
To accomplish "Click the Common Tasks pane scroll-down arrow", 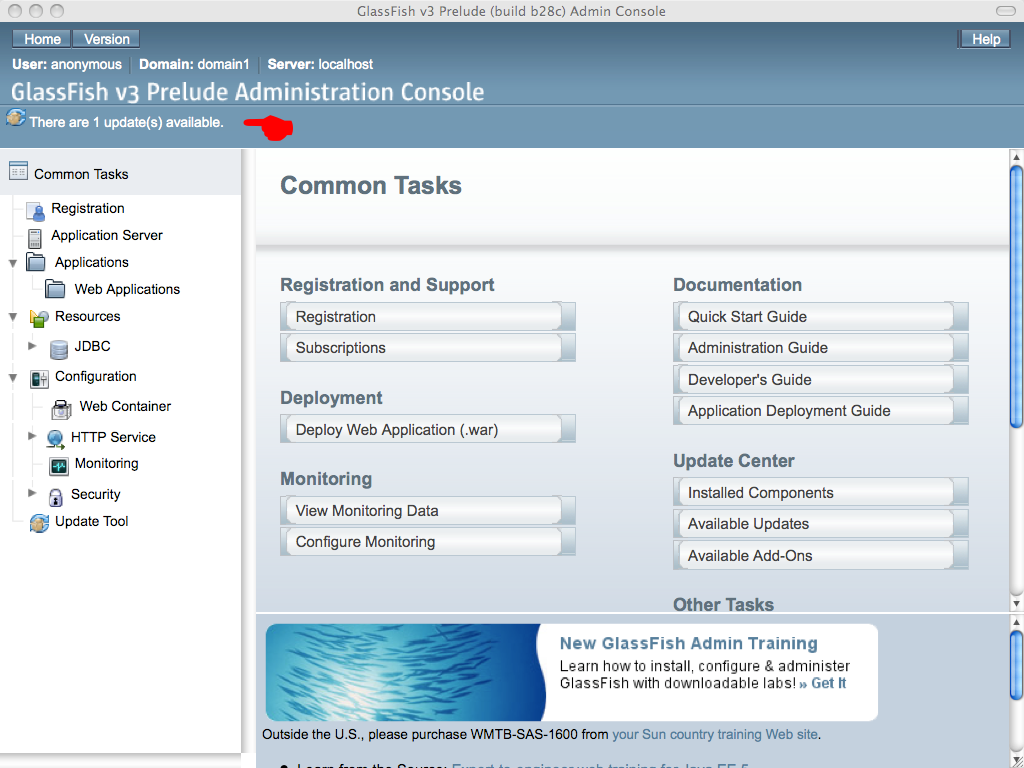I will [1016, 604].
